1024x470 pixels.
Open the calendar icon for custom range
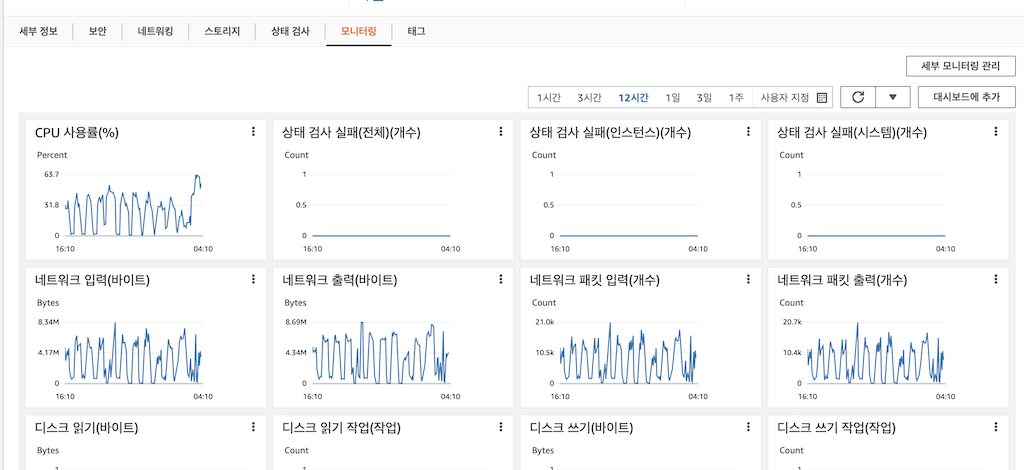(822, 98)
